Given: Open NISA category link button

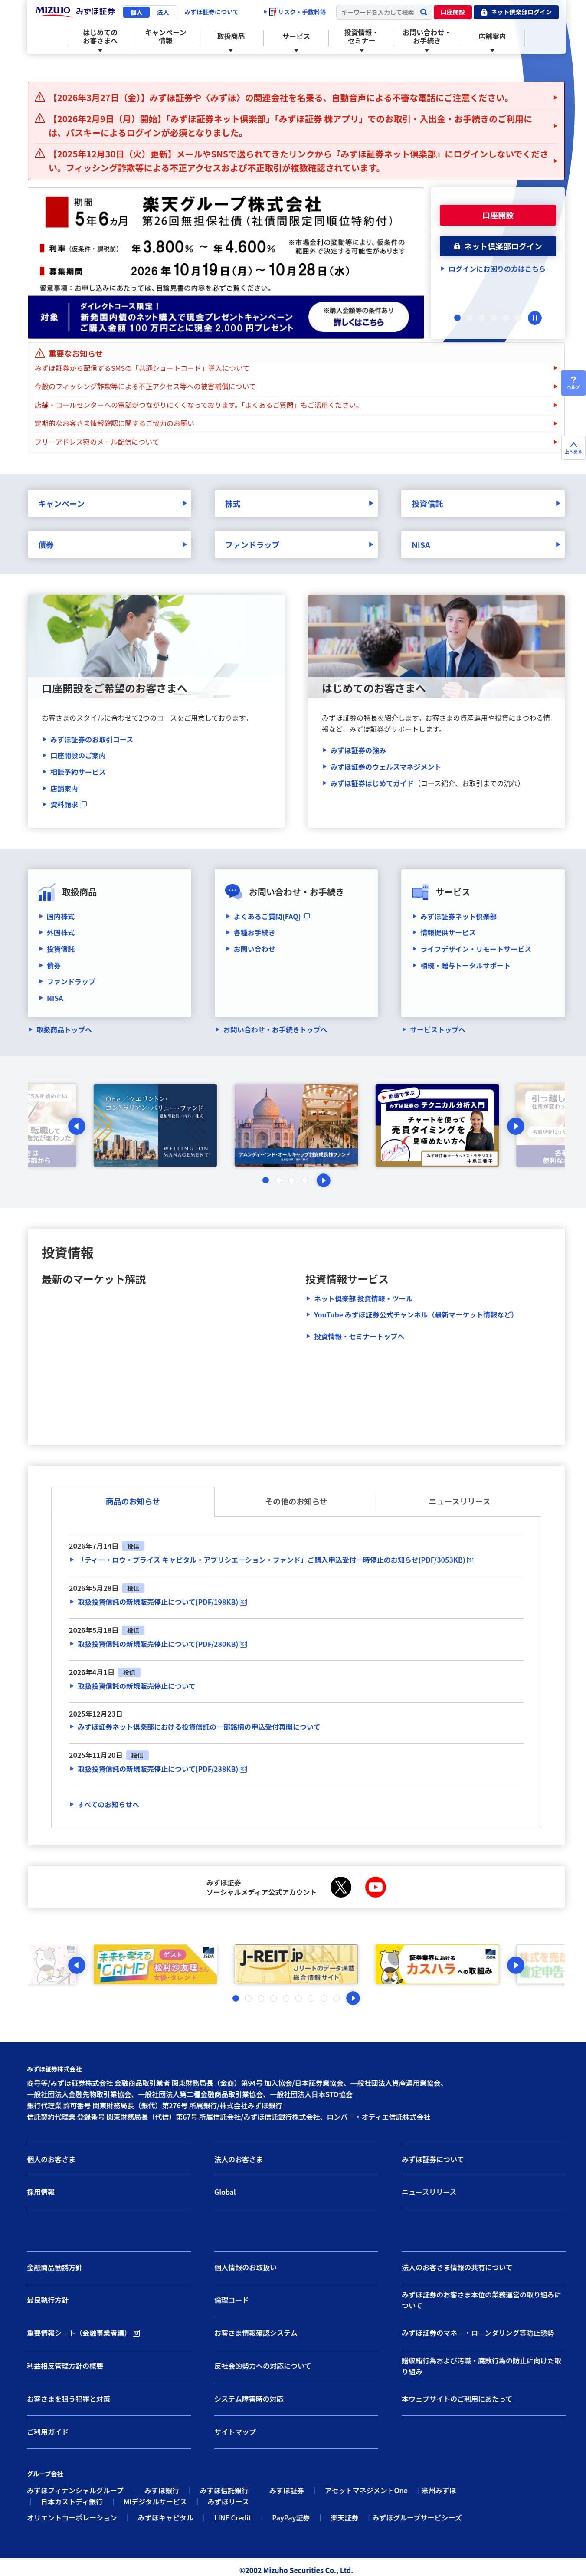Looking at the screenshot, I should click(x=483, y=545).
